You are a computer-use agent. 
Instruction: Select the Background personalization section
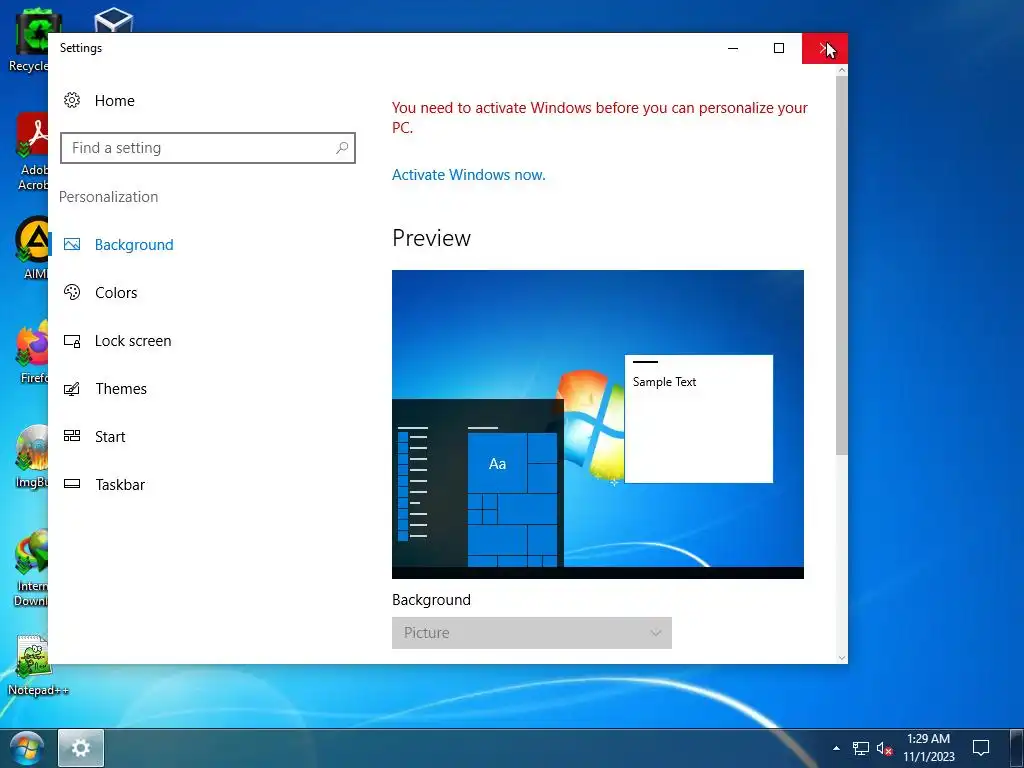click(134, 245)
